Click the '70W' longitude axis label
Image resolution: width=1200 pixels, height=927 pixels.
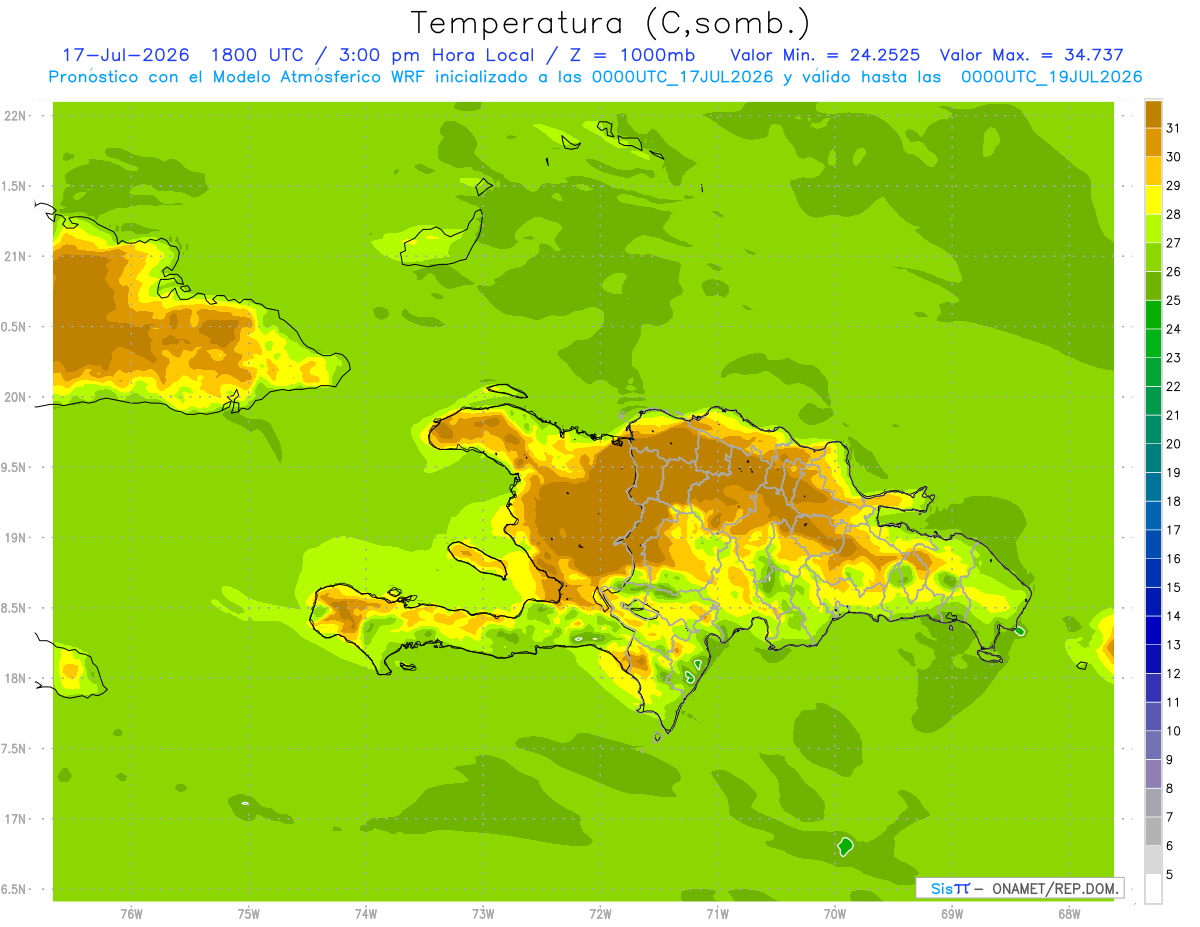pyautogui.click(x=835, y=914)
